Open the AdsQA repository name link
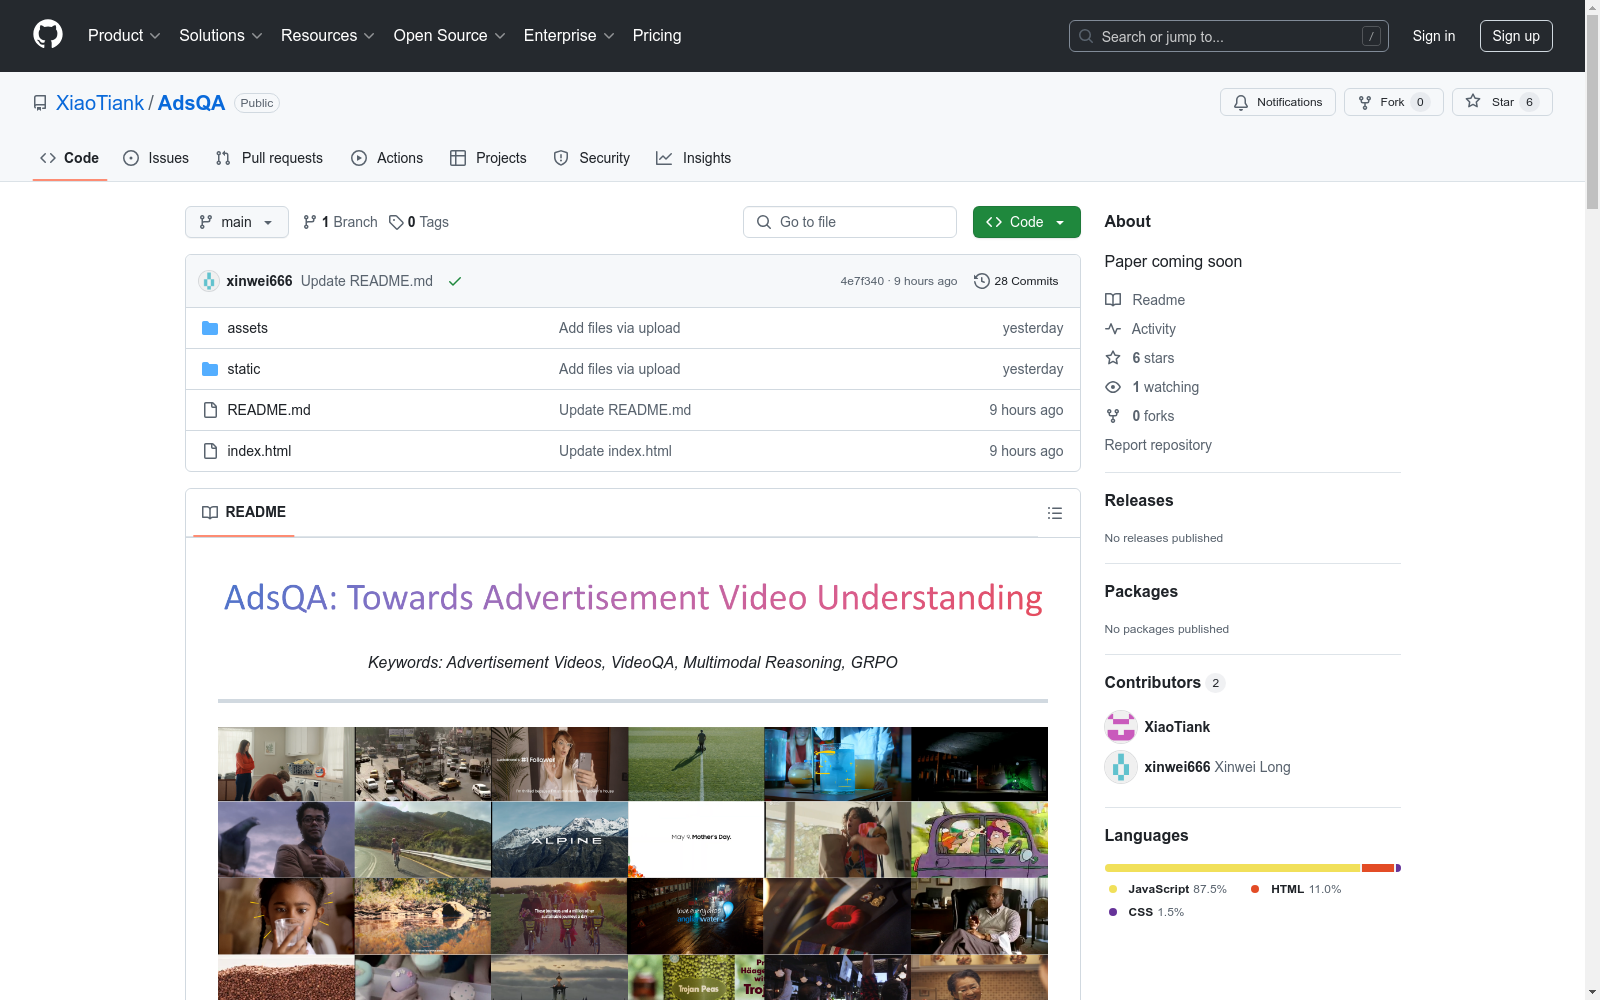 (x=191, y=103)
